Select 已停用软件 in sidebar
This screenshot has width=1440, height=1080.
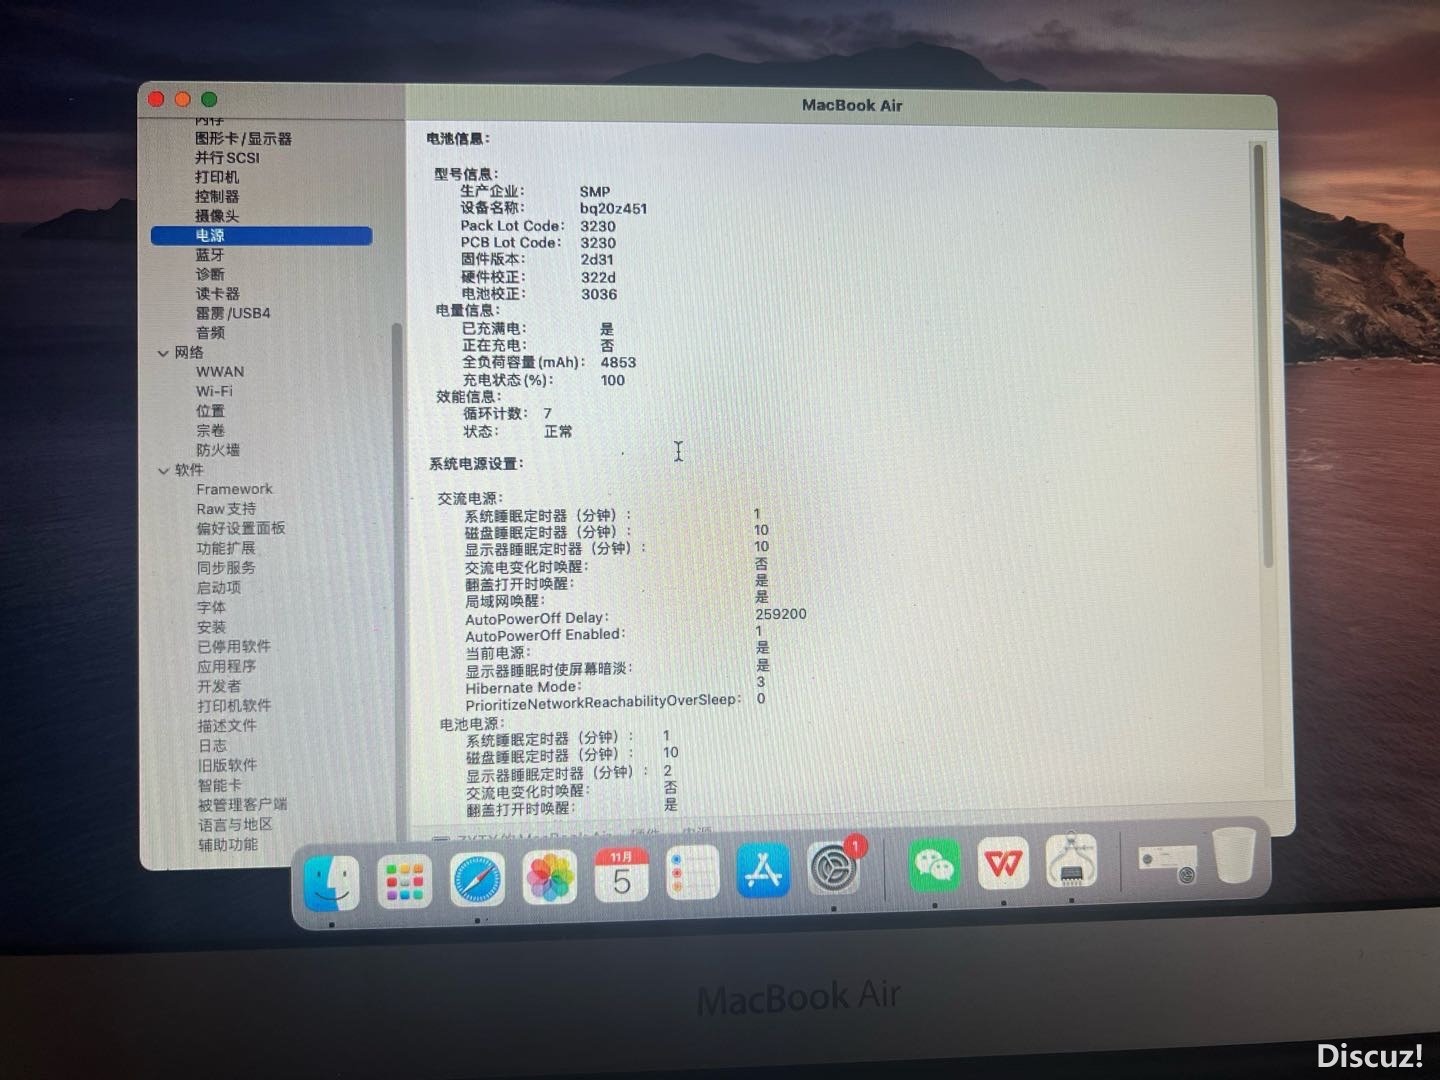click(234, 646)
